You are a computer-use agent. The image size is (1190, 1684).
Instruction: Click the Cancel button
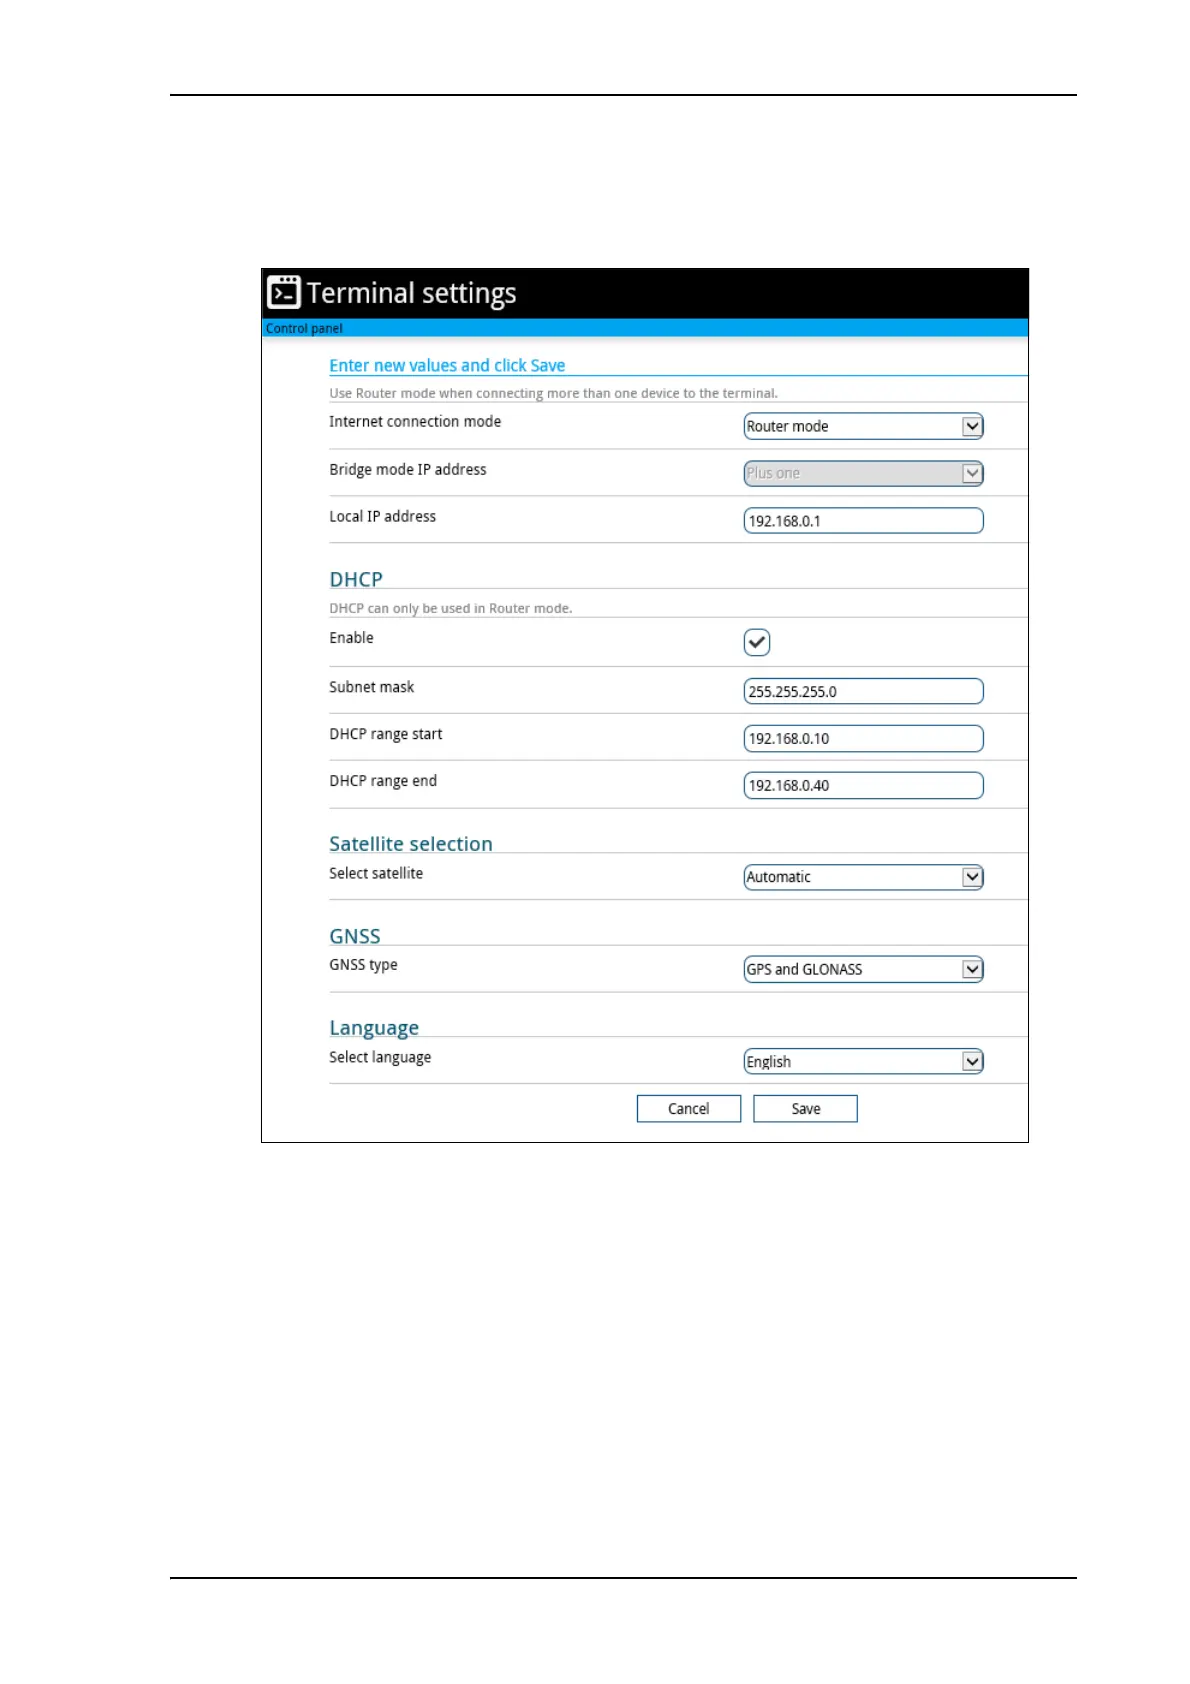click(x=689, y=1108)
